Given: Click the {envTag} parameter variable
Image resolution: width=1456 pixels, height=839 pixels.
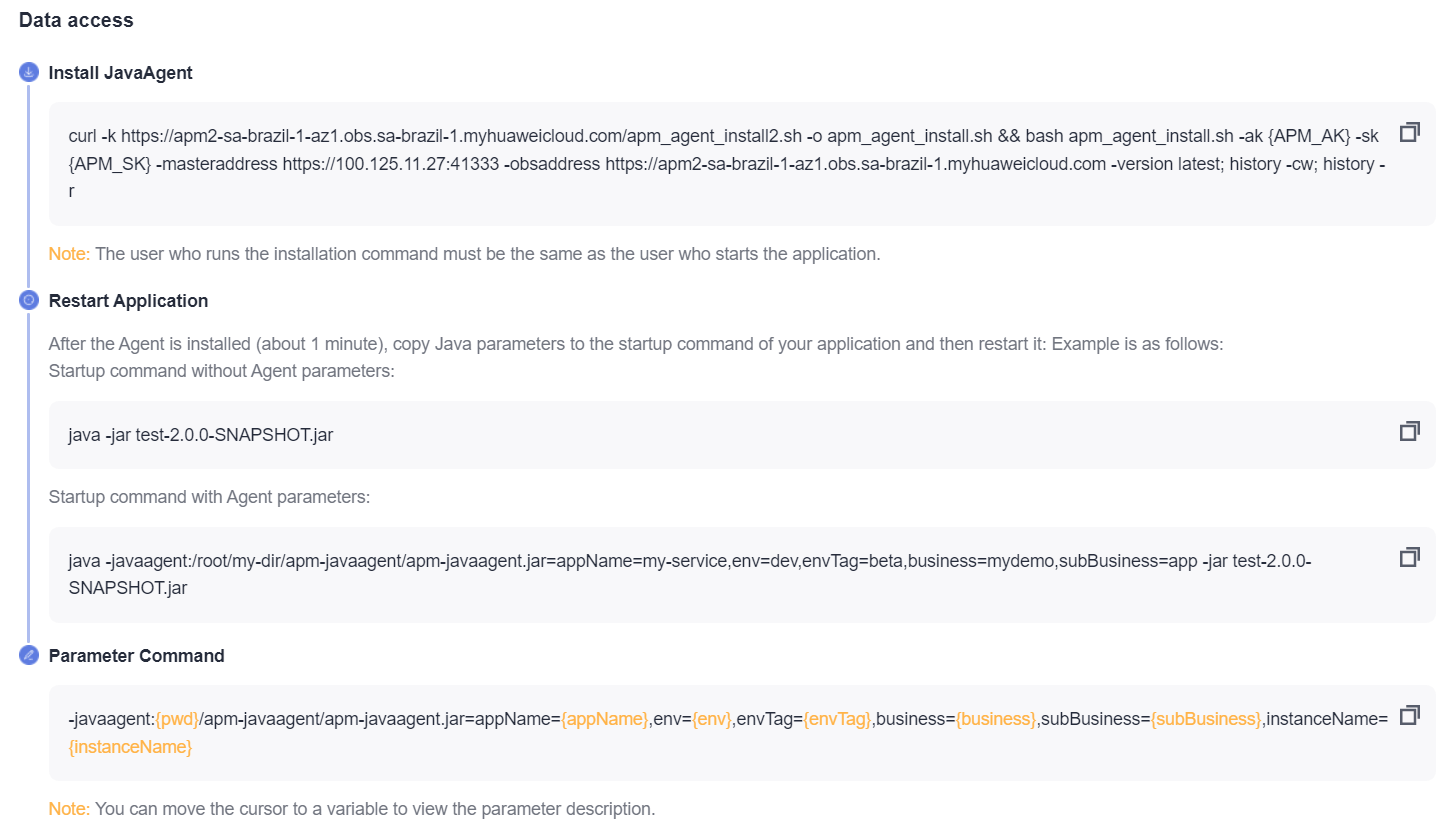Looking at the screenshot, I should pyautogui.click(x=837, y=719).
